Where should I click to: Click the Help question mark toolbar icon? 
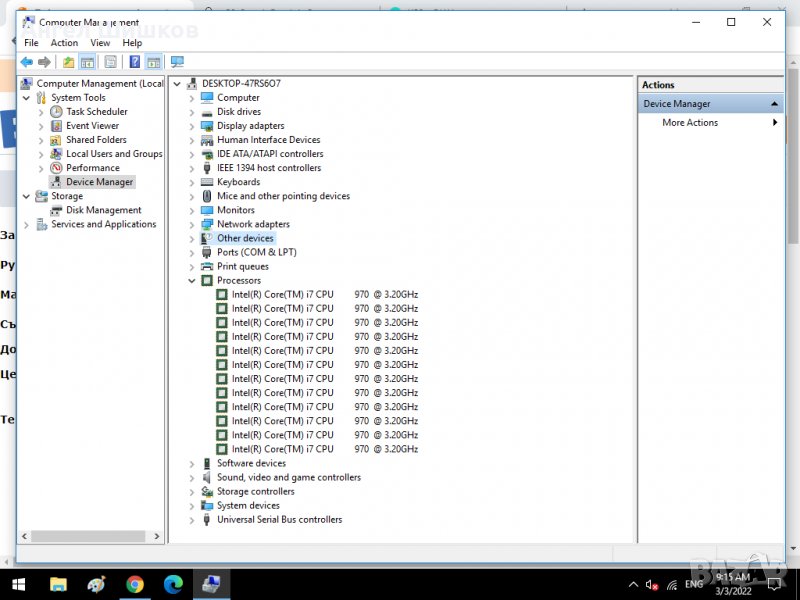135,62
